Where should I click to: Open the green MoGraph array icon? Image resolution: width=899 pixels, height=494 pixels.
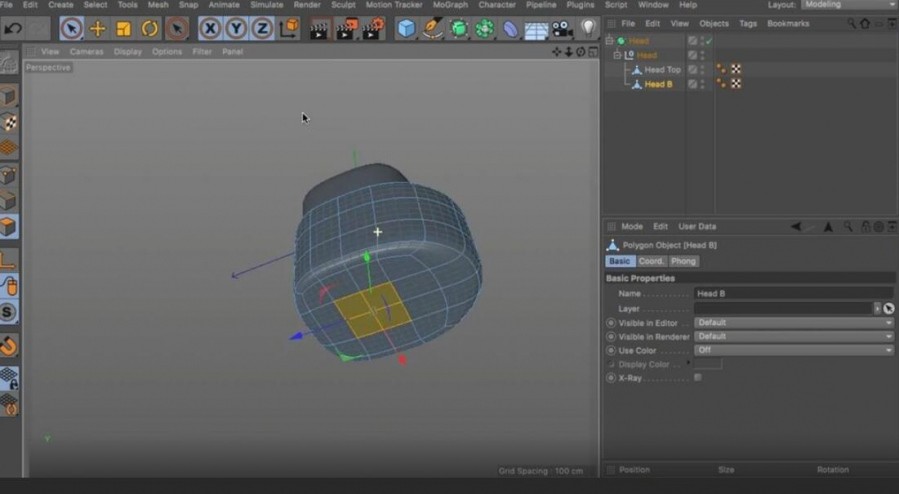pos(484,28)
